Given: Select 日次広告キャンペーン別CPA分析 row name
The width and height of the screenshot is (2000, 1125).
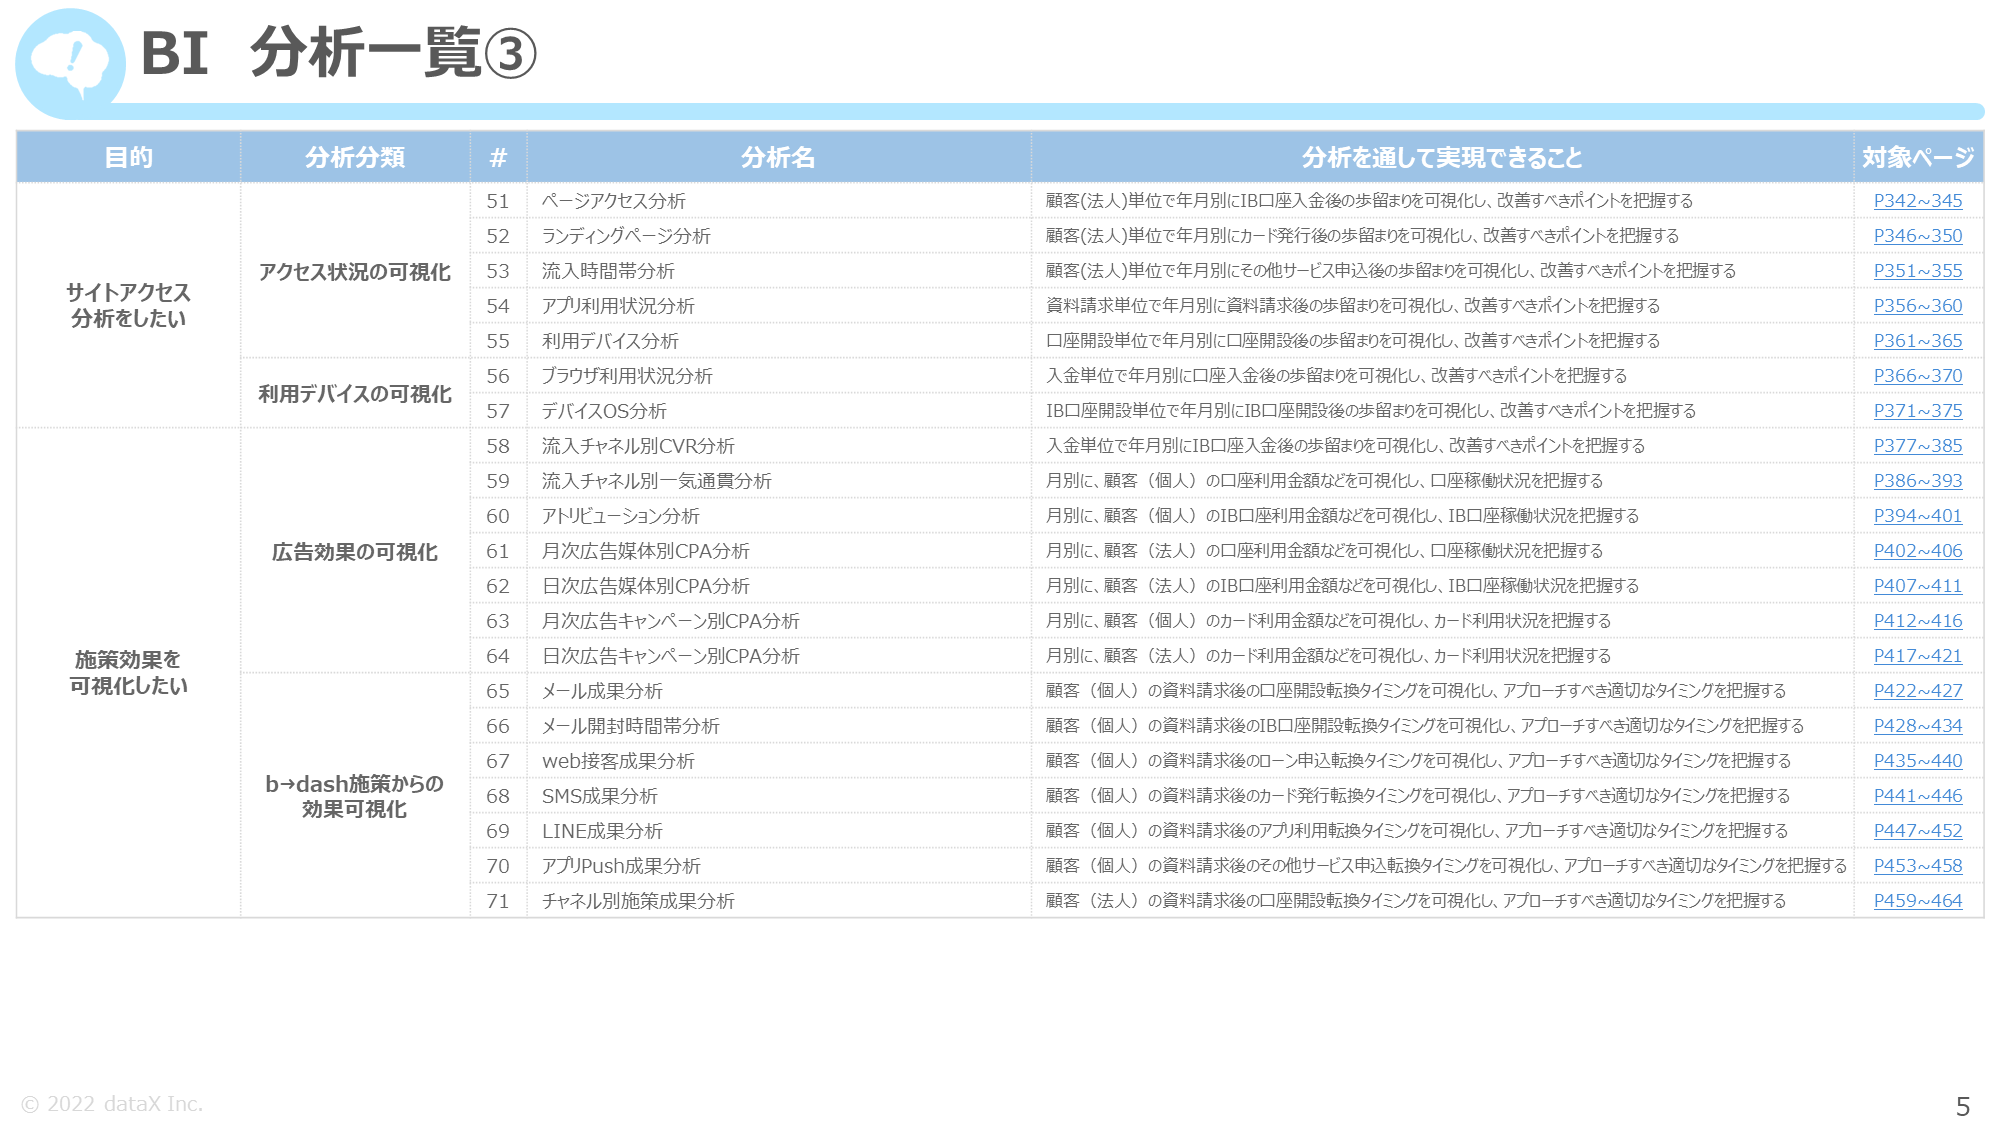Looking at the screenshot, I should (670, 656).
